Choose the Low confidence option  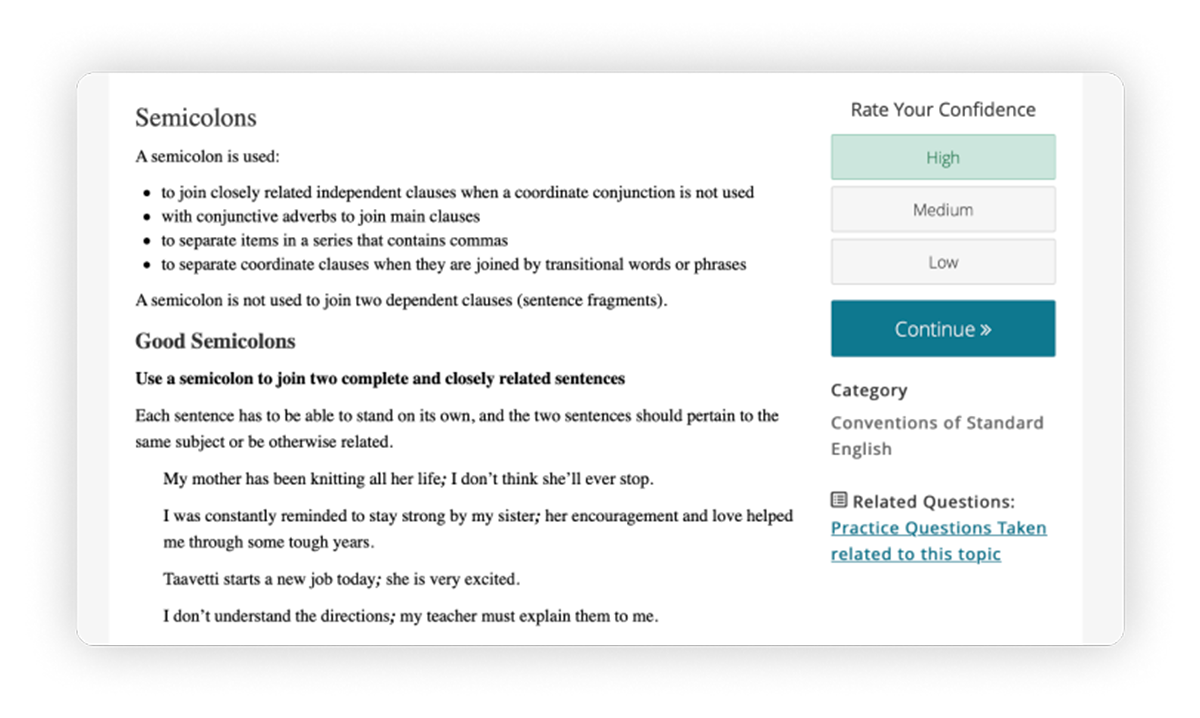click(942, 261)
